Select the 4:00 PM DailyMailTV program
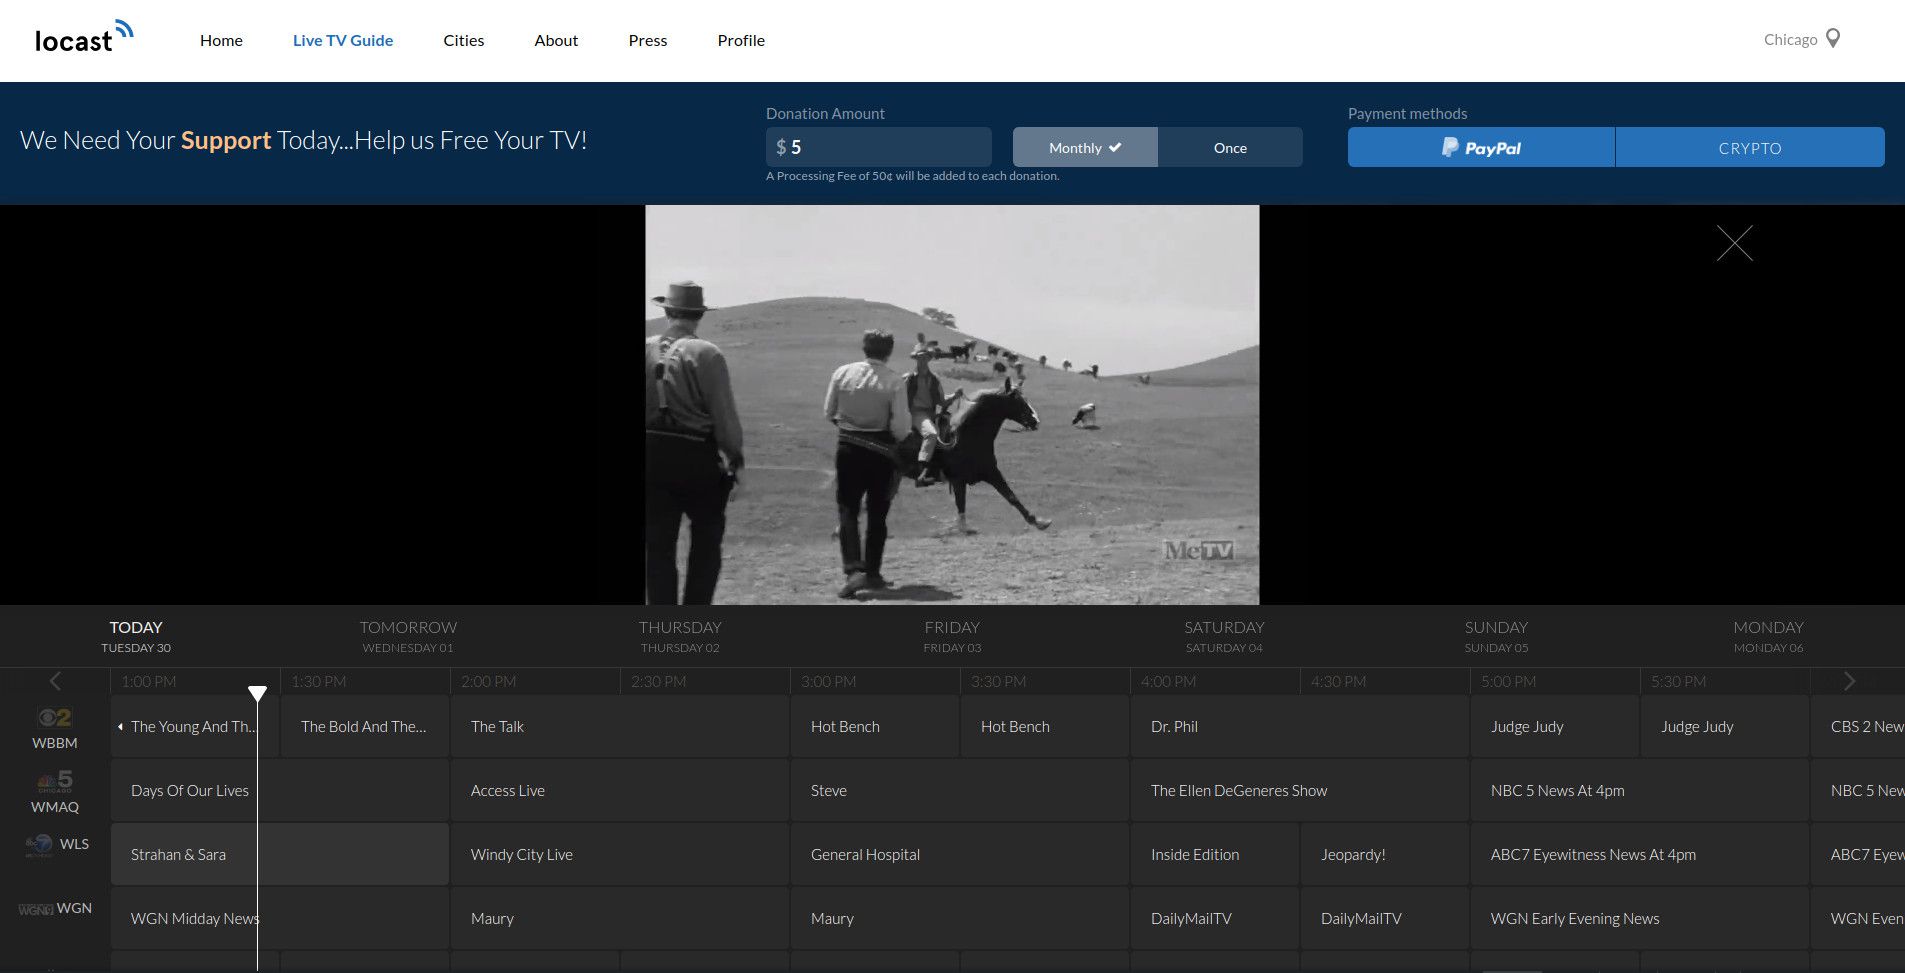 [1215, 918]
